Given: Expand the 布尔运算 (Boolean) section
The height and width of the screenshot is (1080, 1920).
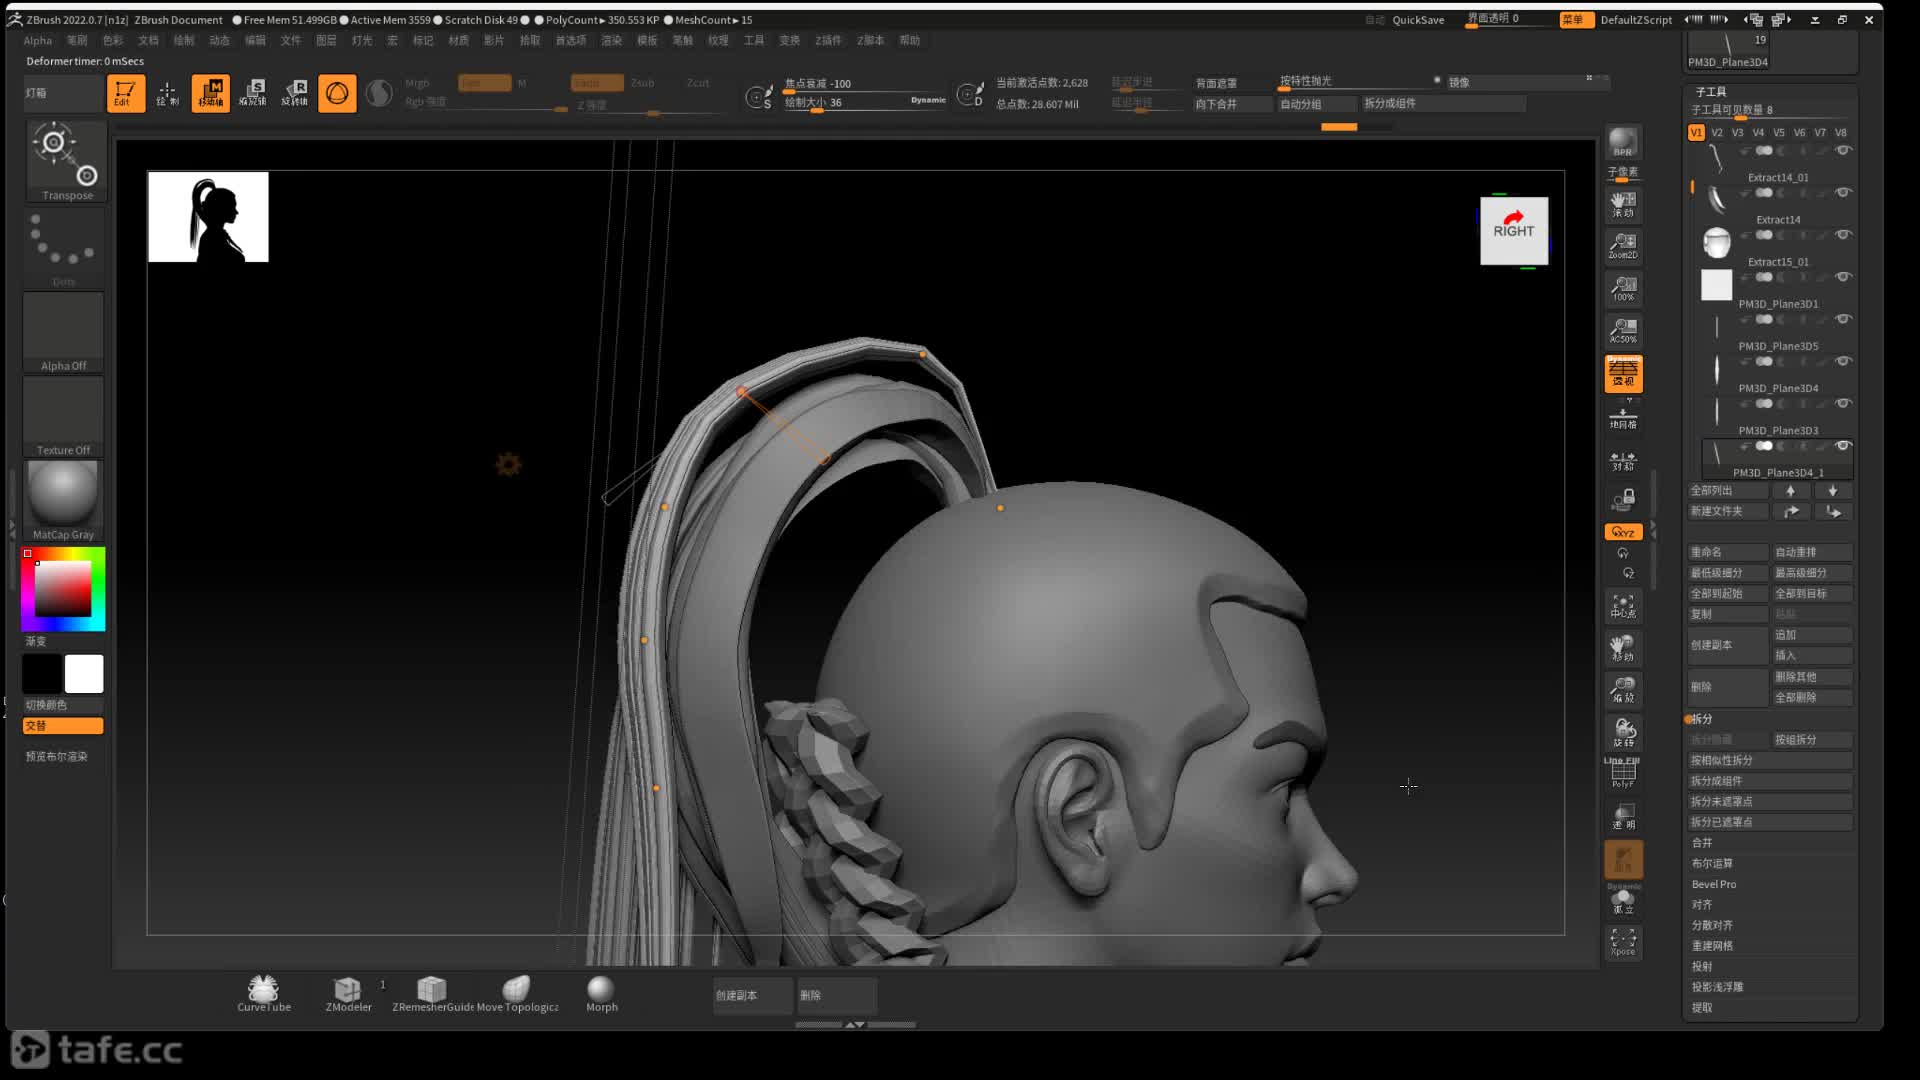Looking at the screenshot, I should click(1712, 864).
